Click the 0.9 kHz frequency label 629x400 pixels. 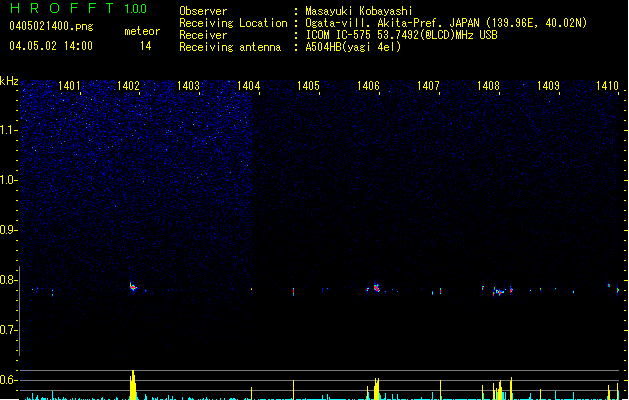click(8, 230)
